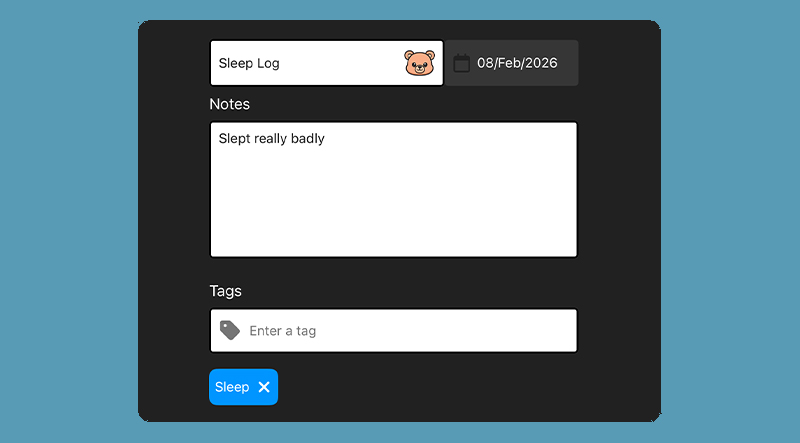This screenshot has width=800, height=443.
Task: Click the blue background outside the card
Action: 70,220
